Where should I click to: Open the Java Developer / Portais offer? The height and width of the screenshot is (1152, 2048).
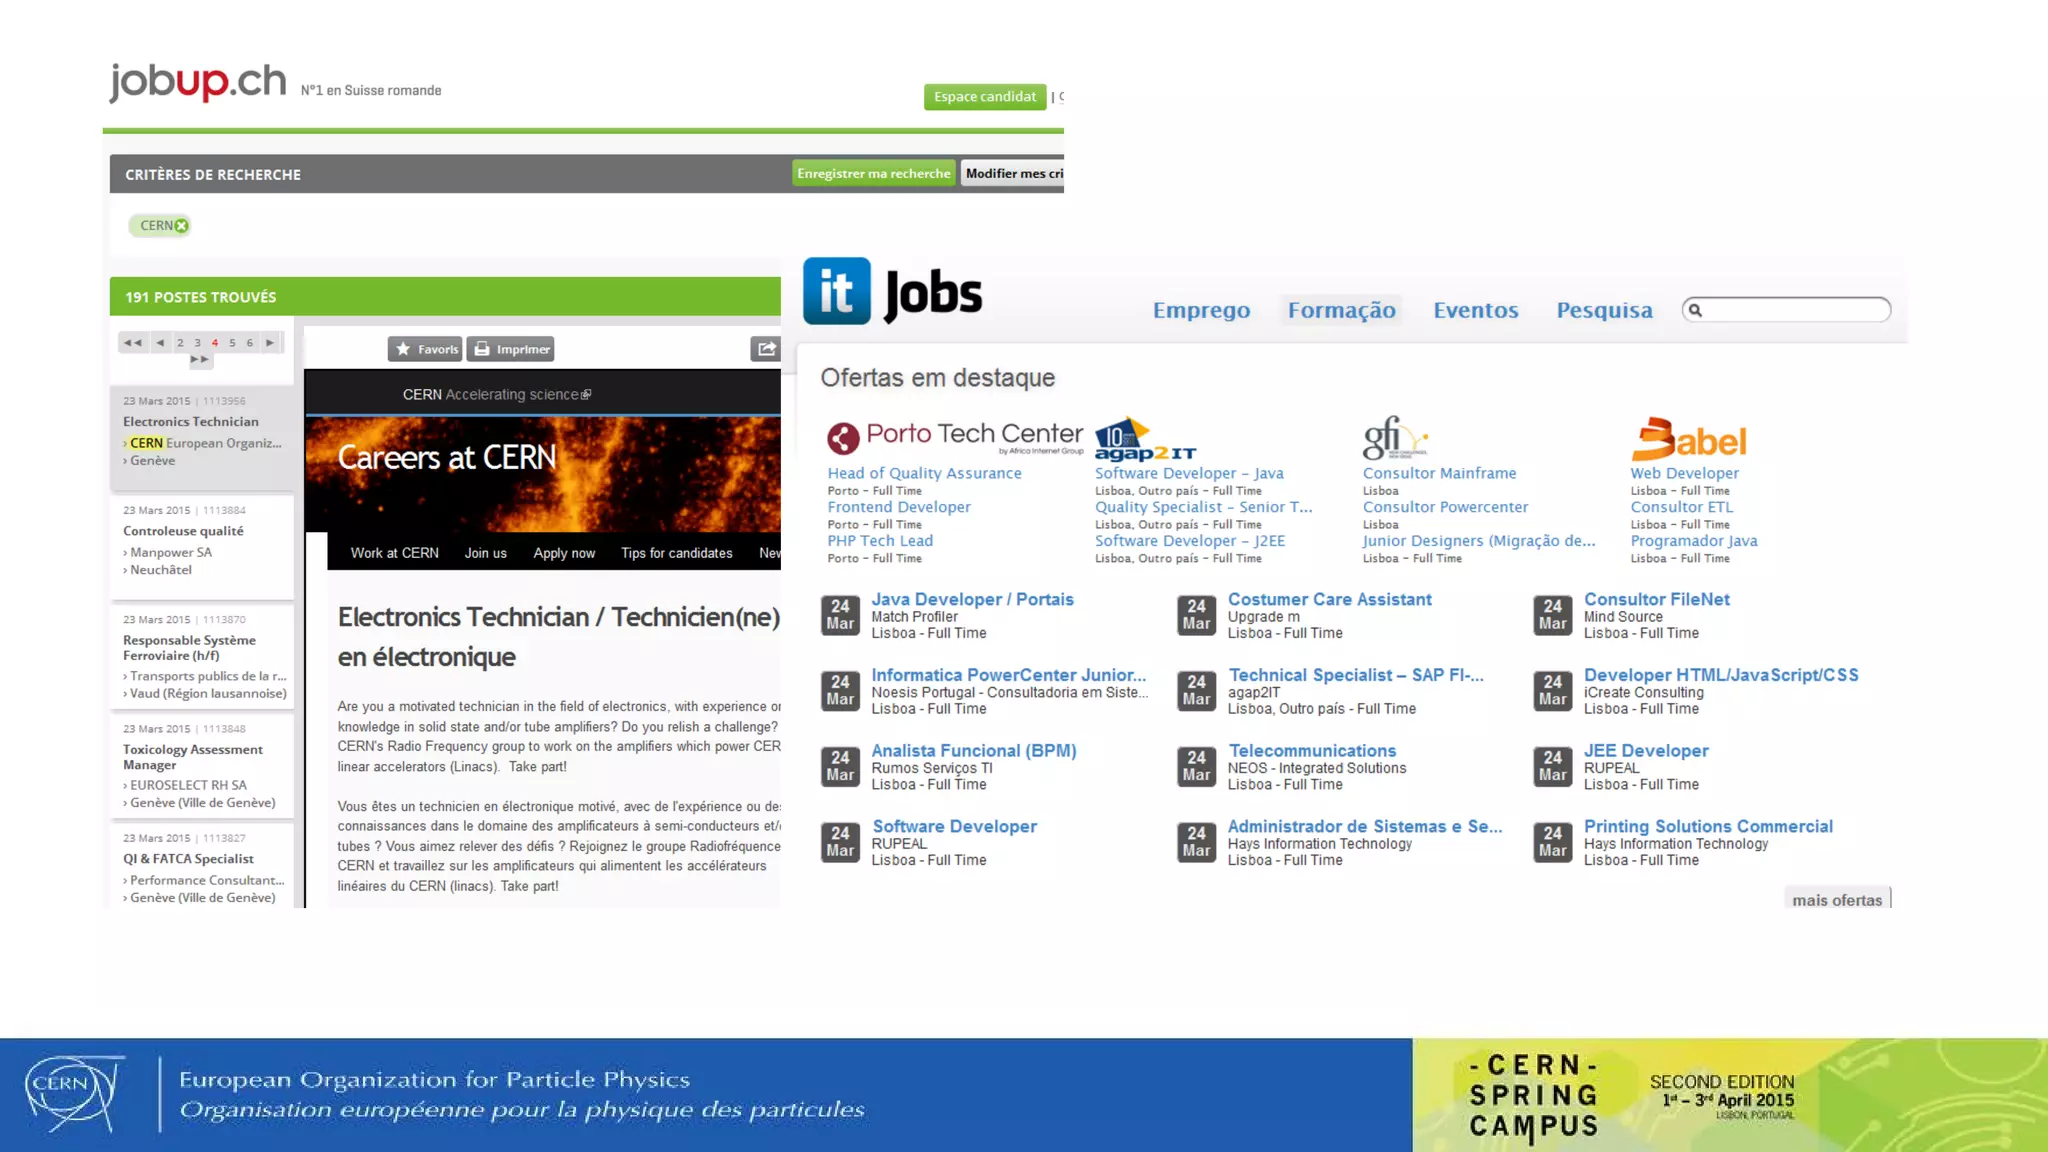click(972, 600)
